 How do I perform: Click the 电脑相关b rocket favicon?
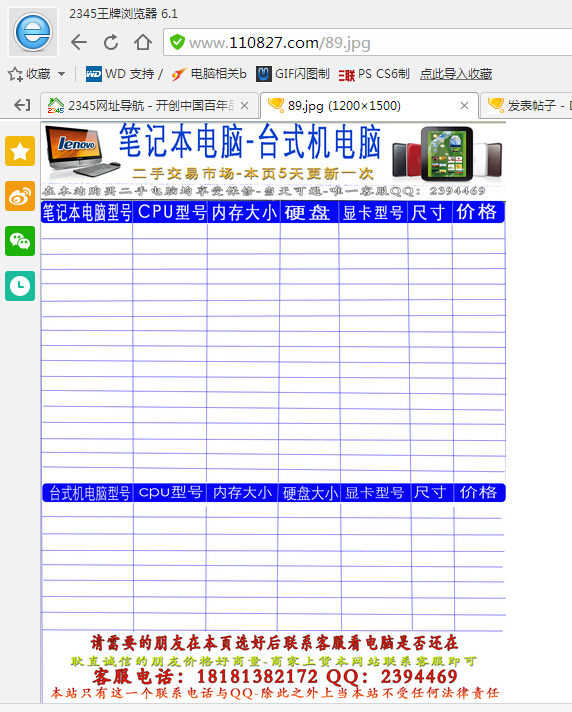point(179,74)
